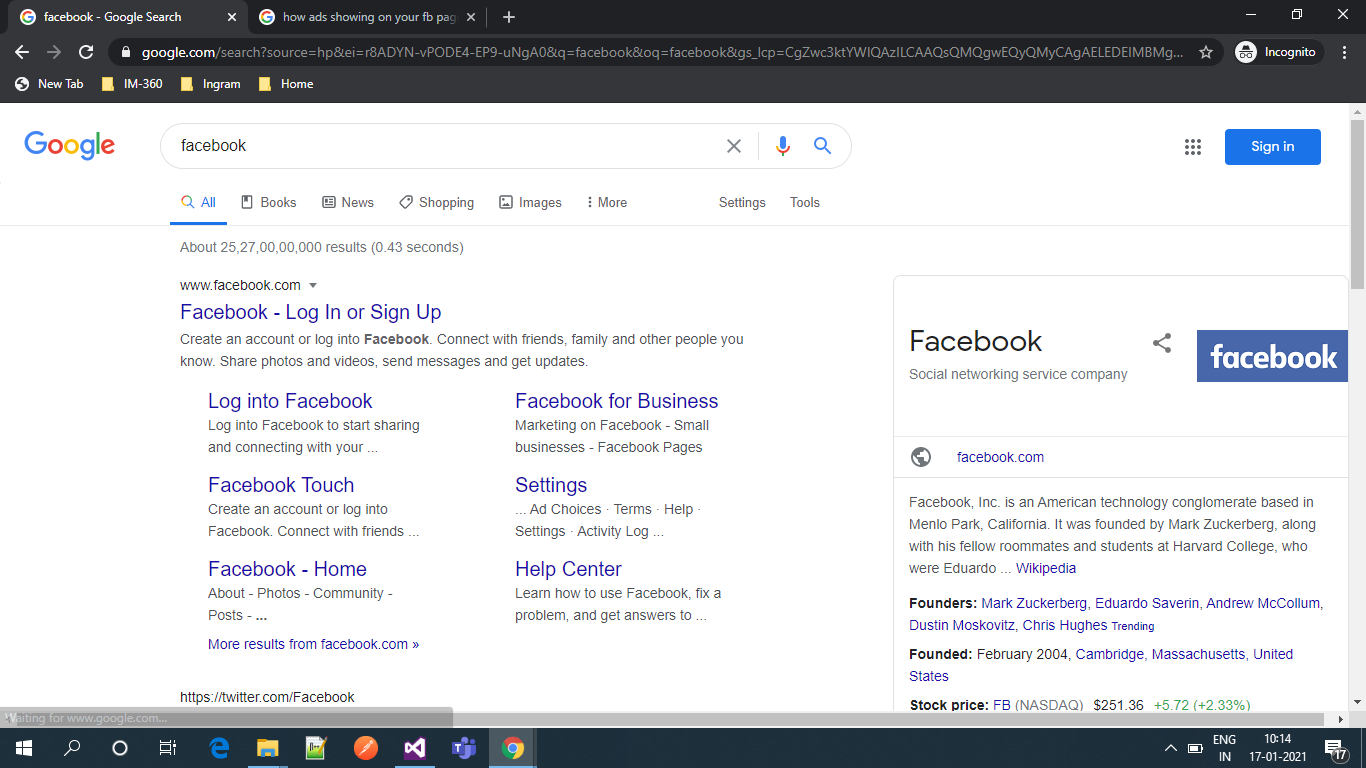This screenshot has width=1366, height=768.
Task: Bookmark this page with star icon
Action: click(1206, 52)
